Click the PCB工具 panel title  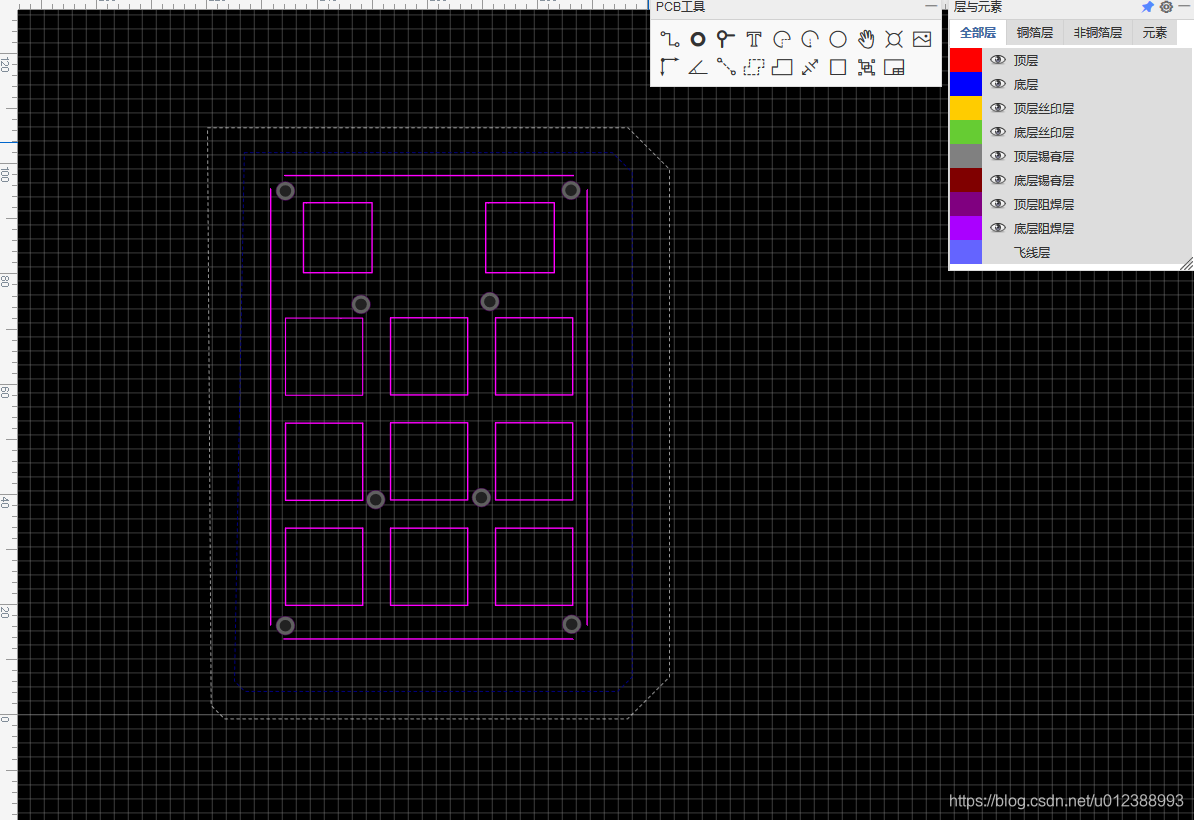tap(680, 7)
